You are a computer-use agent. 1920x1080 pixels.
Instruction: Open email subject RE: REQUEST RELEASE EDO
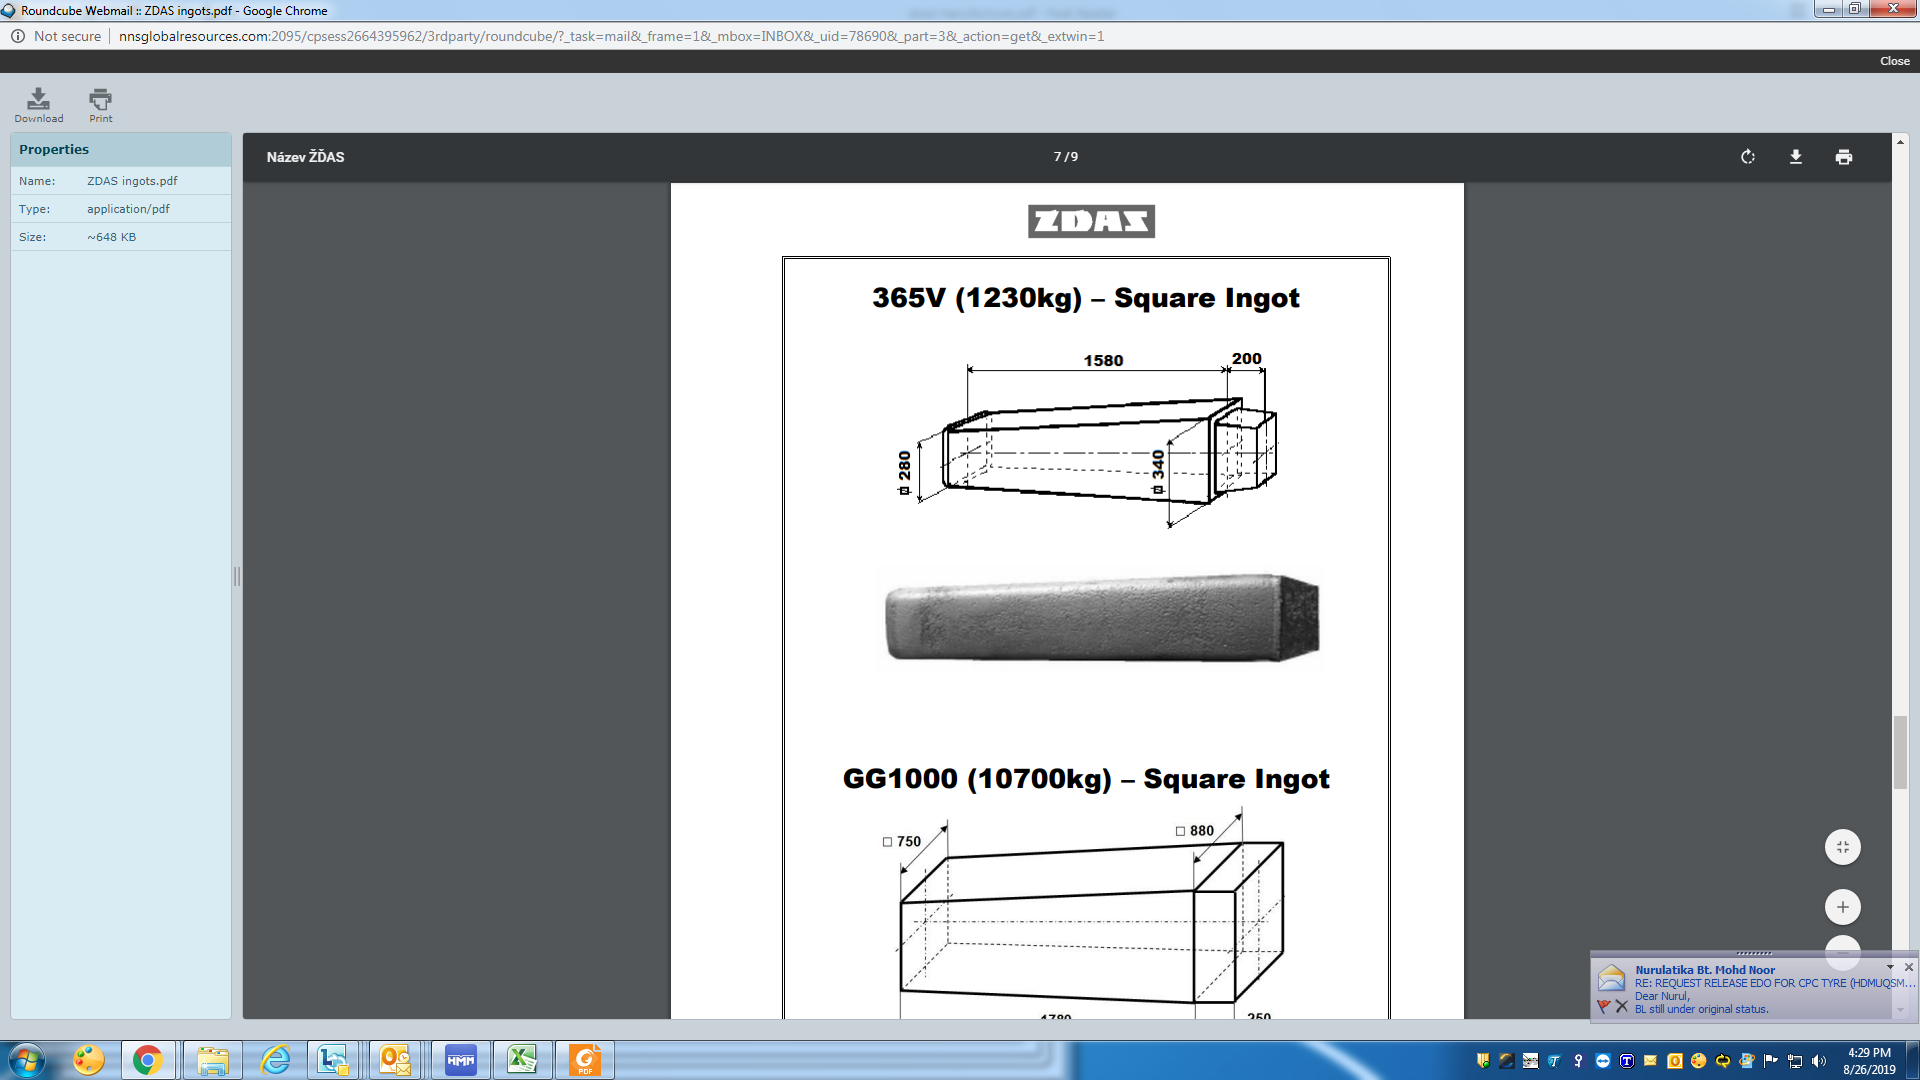pos(1774,983)
